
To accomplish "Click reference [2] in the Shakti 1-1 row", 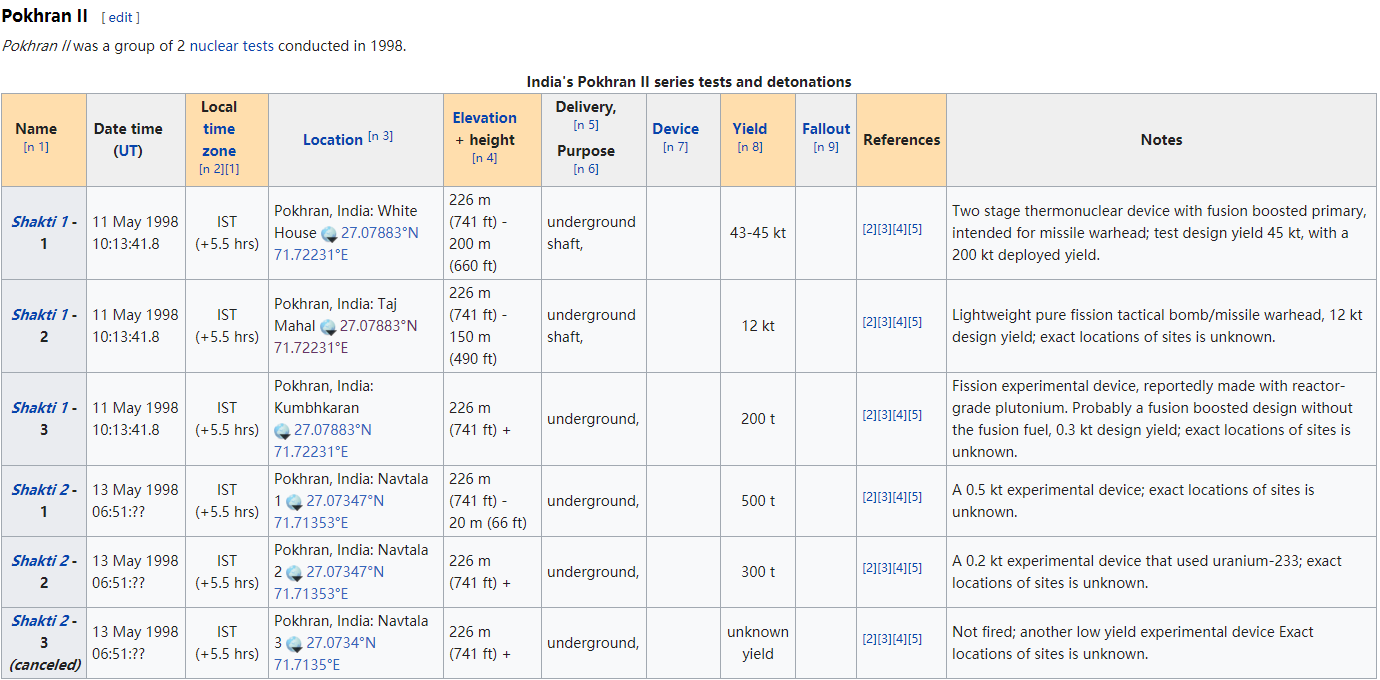I will 868,229.
